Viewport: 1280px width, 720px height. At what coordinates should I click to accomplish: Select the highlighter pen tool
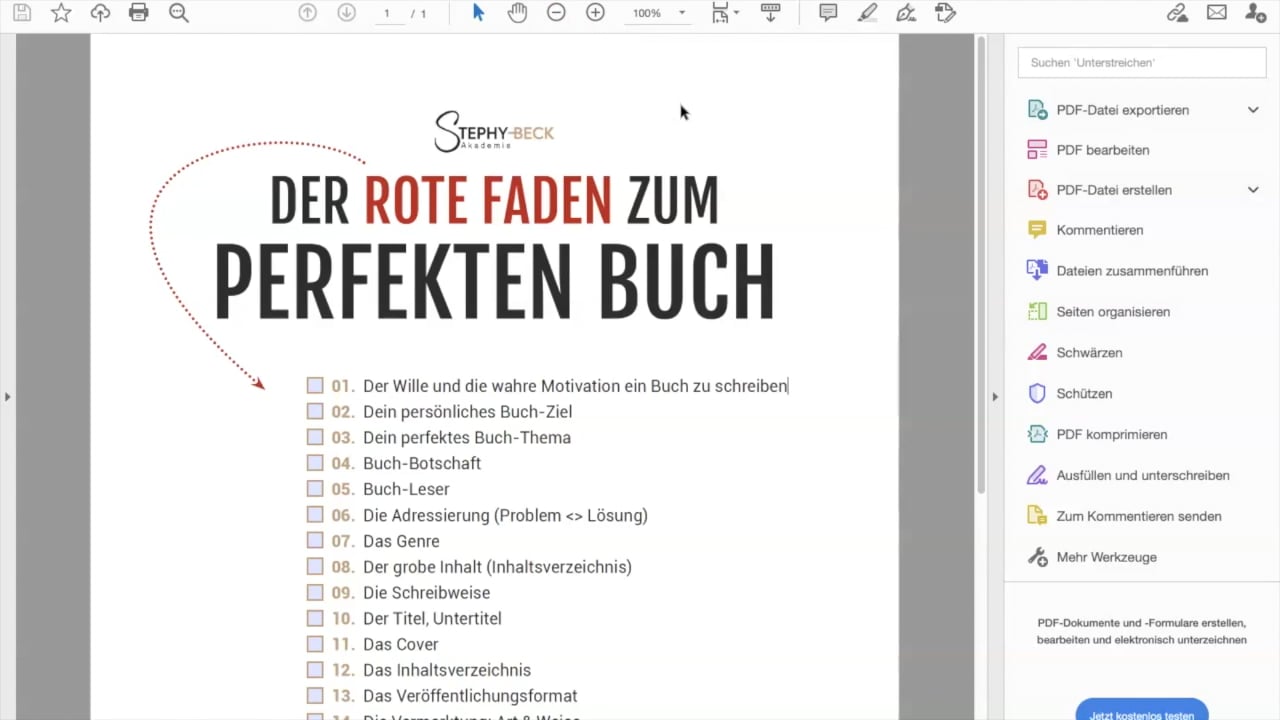pos(867,13)
